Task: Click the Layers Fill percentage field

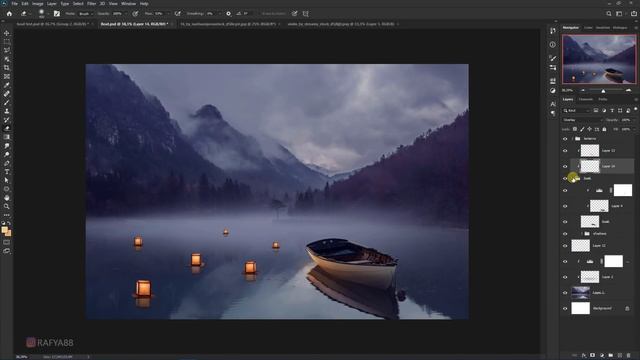Action: (626, 129)
